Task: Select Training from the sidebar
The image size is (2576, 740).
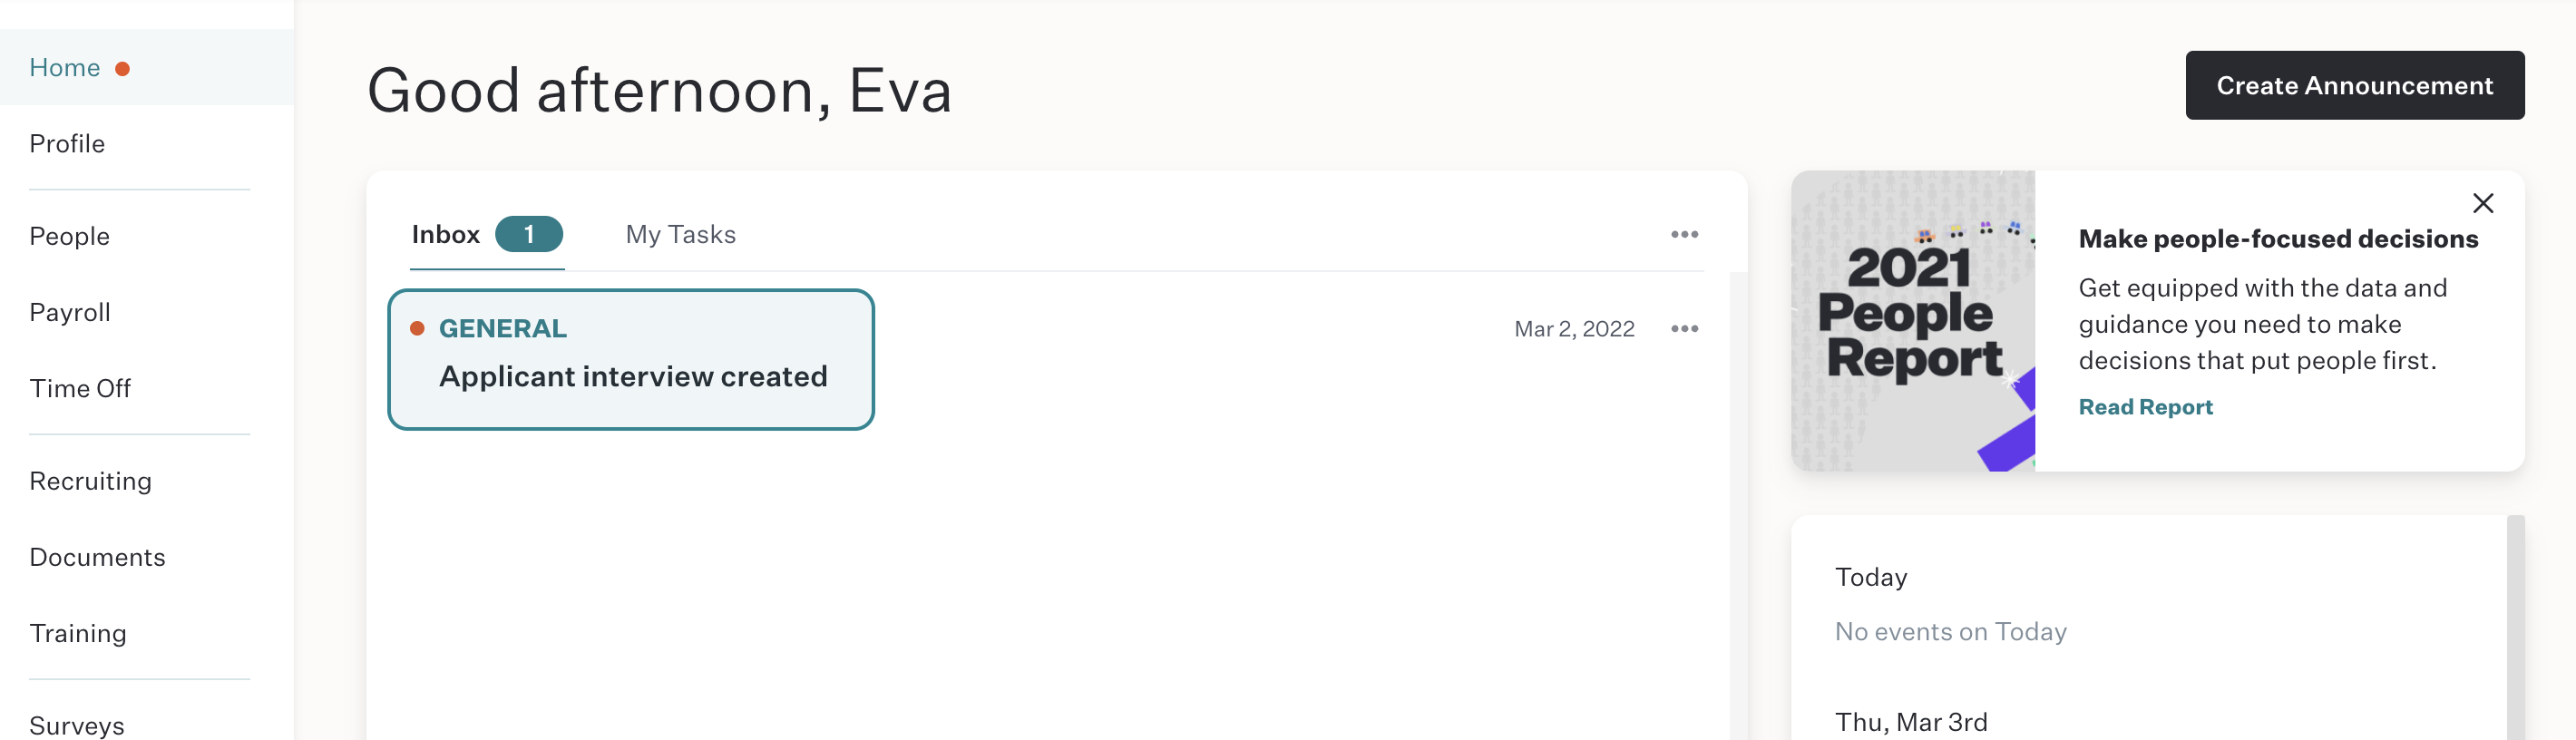Action: tap(78, 634)
